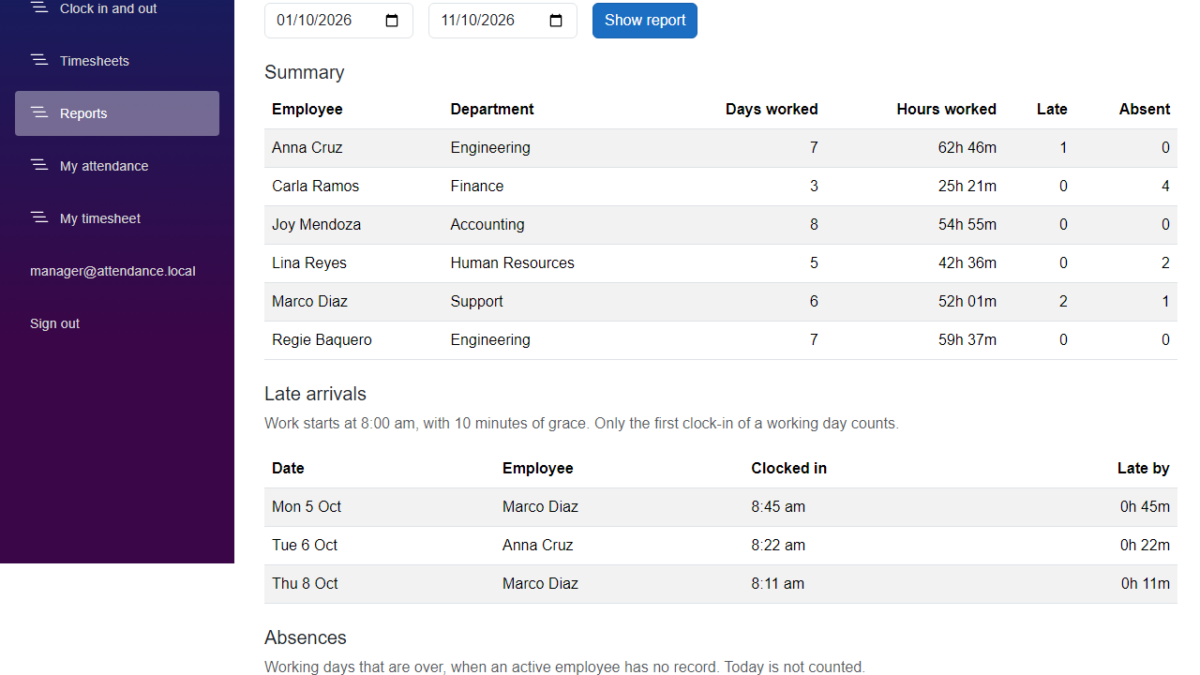Screen dimensions: 1200x675
Task: Click hours value 52h 01m
Action: (967, 301)
